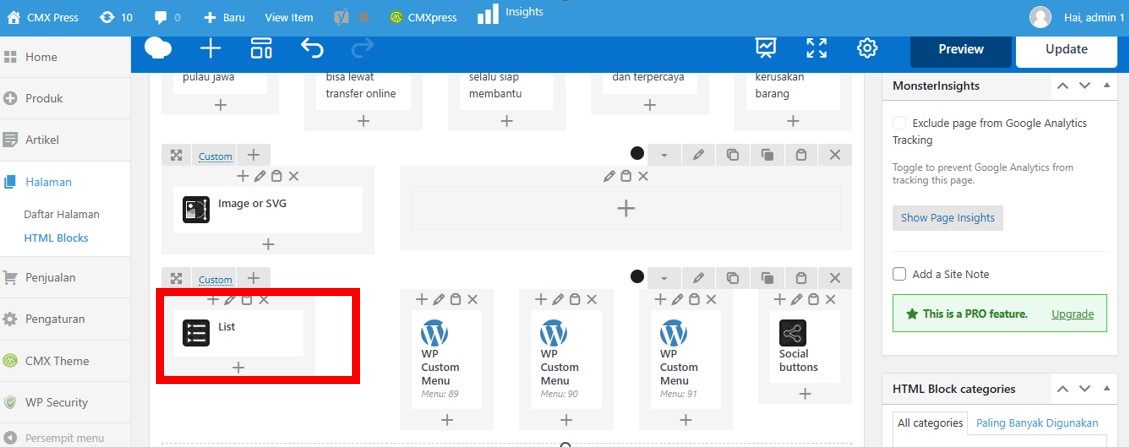The width and height of the screenshot is (1129, 447).
Task: Add an element below the Social buttons element
Action: (x=805, y=394)
